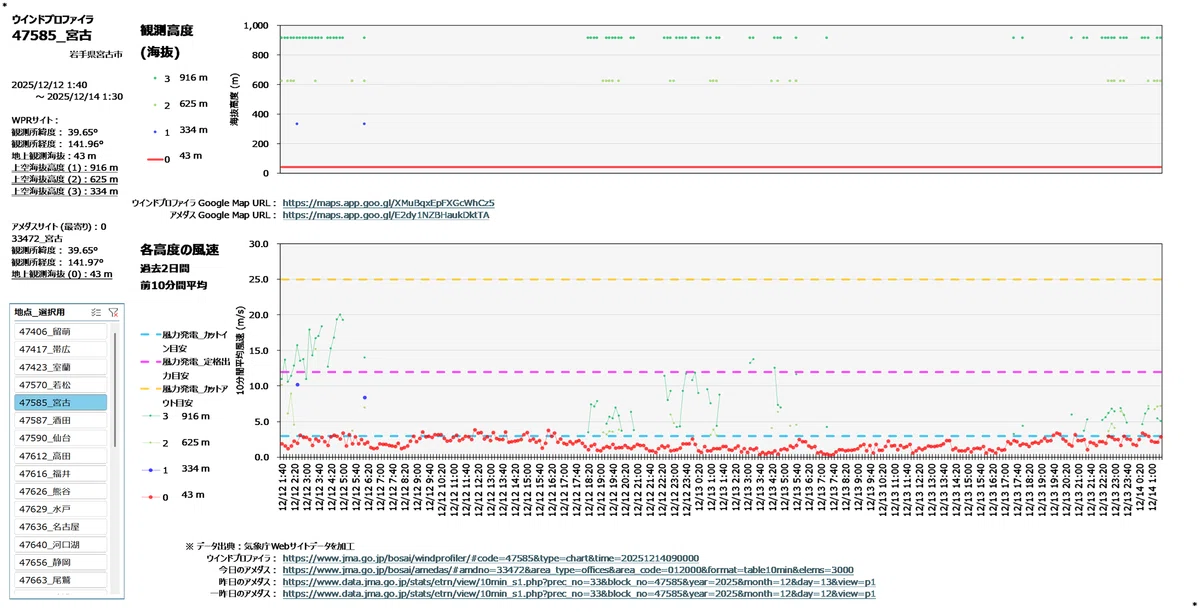Viewport: 1200px width, 612px height.
Task: Open the wind profiler Google Map URL
Action: (x=388, y=203)
